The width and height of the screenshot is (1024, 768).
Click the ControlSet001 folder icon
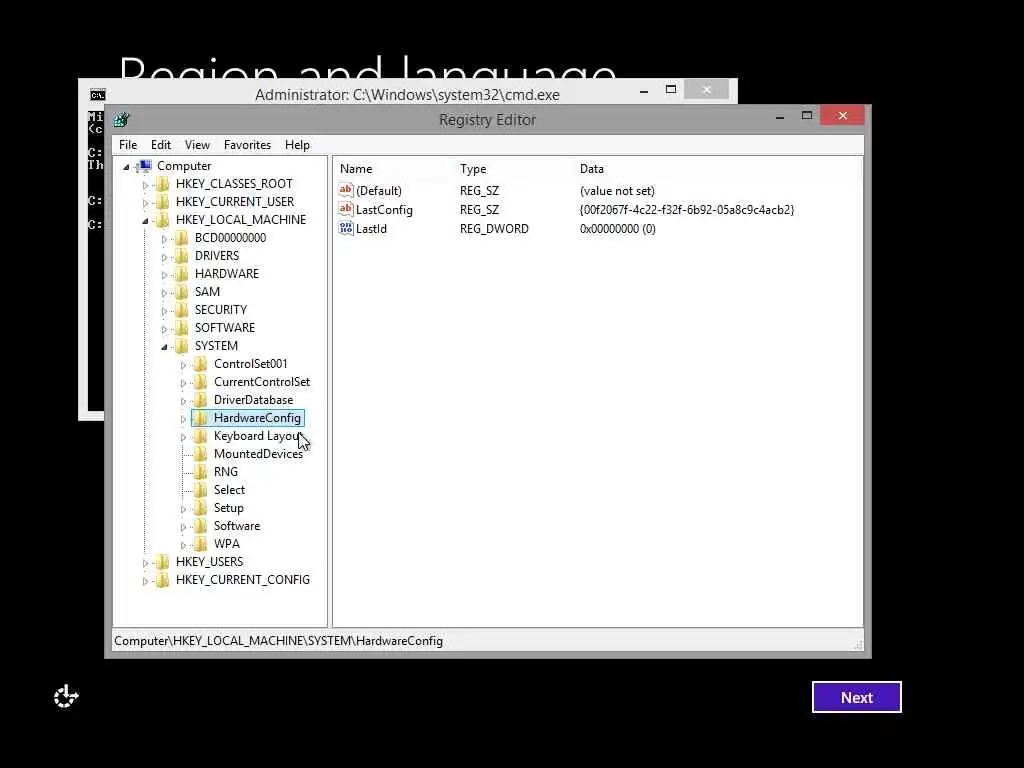(200, 364)
